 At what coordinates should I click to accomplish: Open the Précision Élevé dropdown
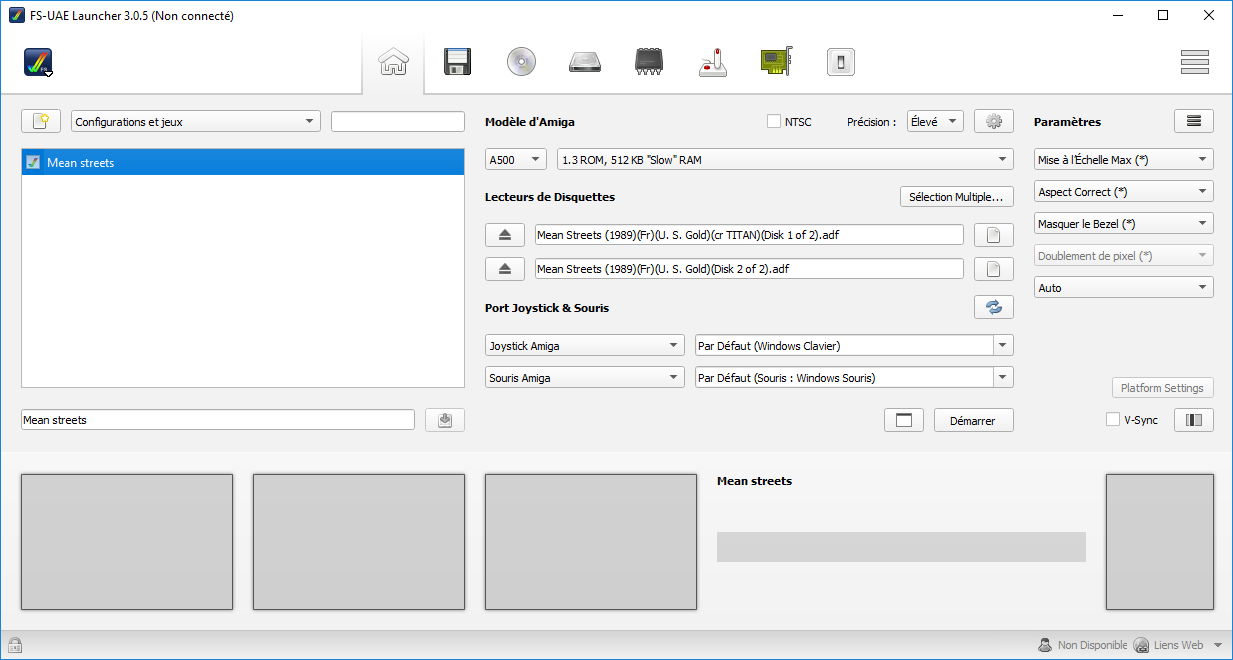pos(935,122)
